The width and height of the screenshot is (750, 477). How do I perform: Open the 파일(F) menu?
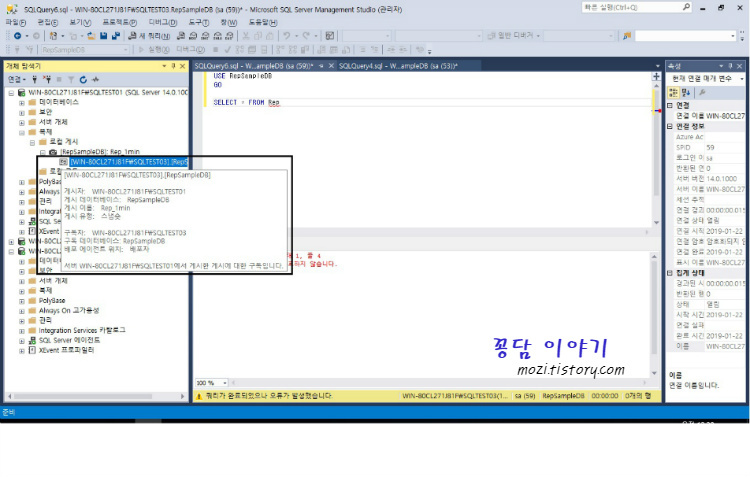tap(16, 22)
